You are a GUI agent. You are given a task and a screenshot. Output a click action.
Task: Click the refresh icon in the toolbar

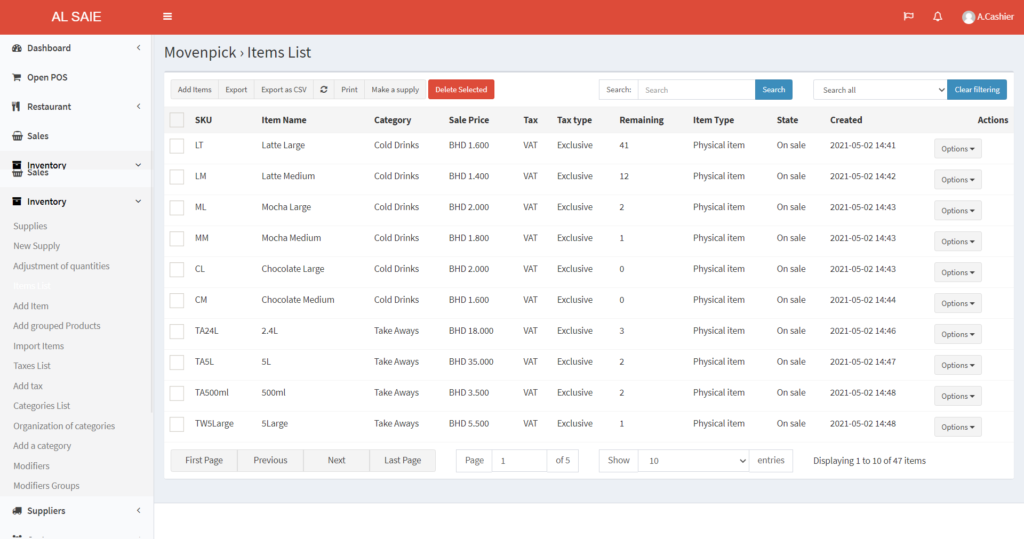click(x=324, y=90)
